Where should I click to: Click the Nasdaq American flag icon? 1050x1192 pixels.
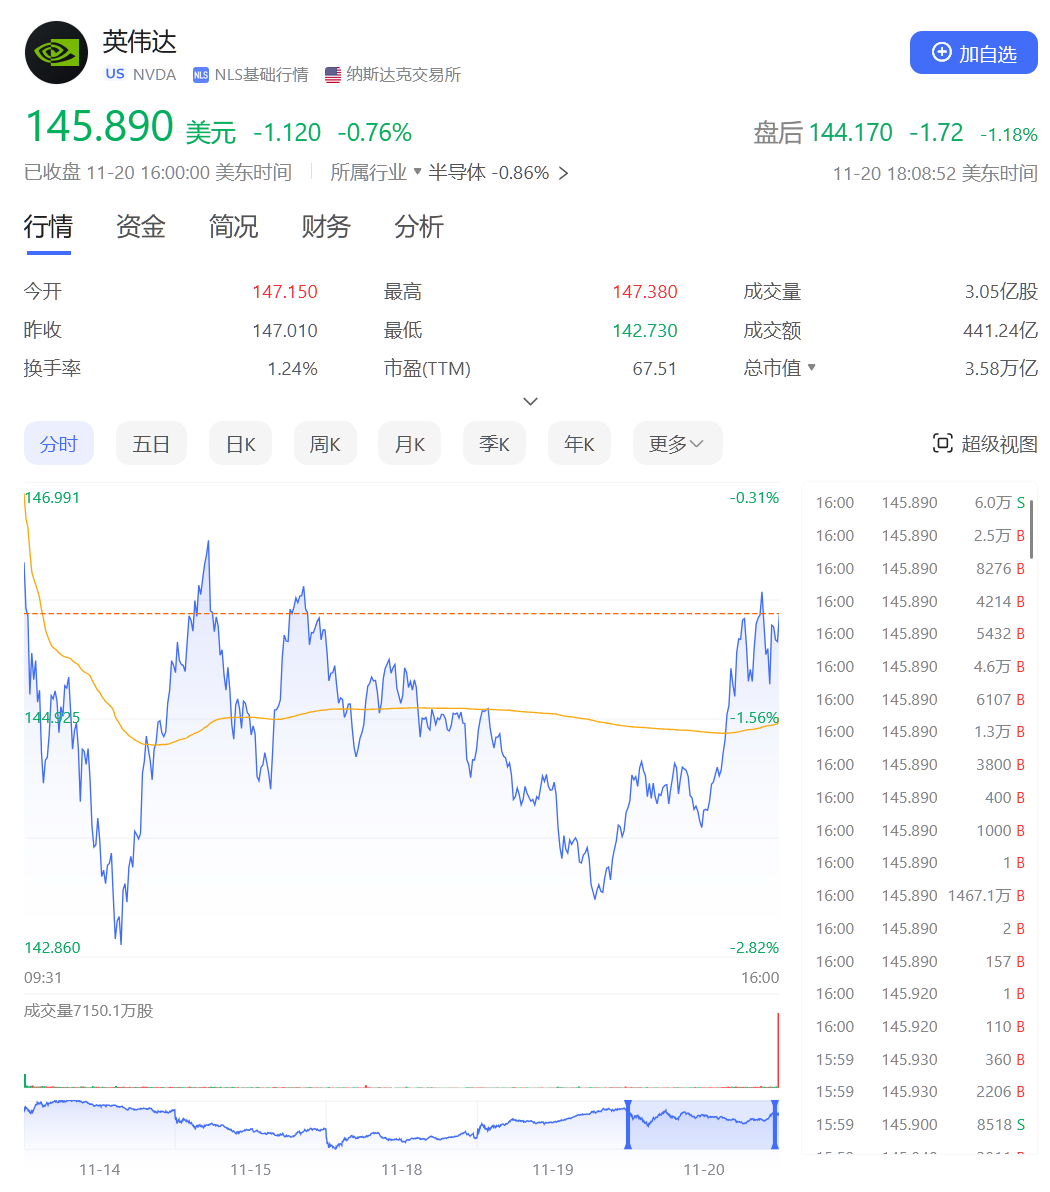[332, 74]
